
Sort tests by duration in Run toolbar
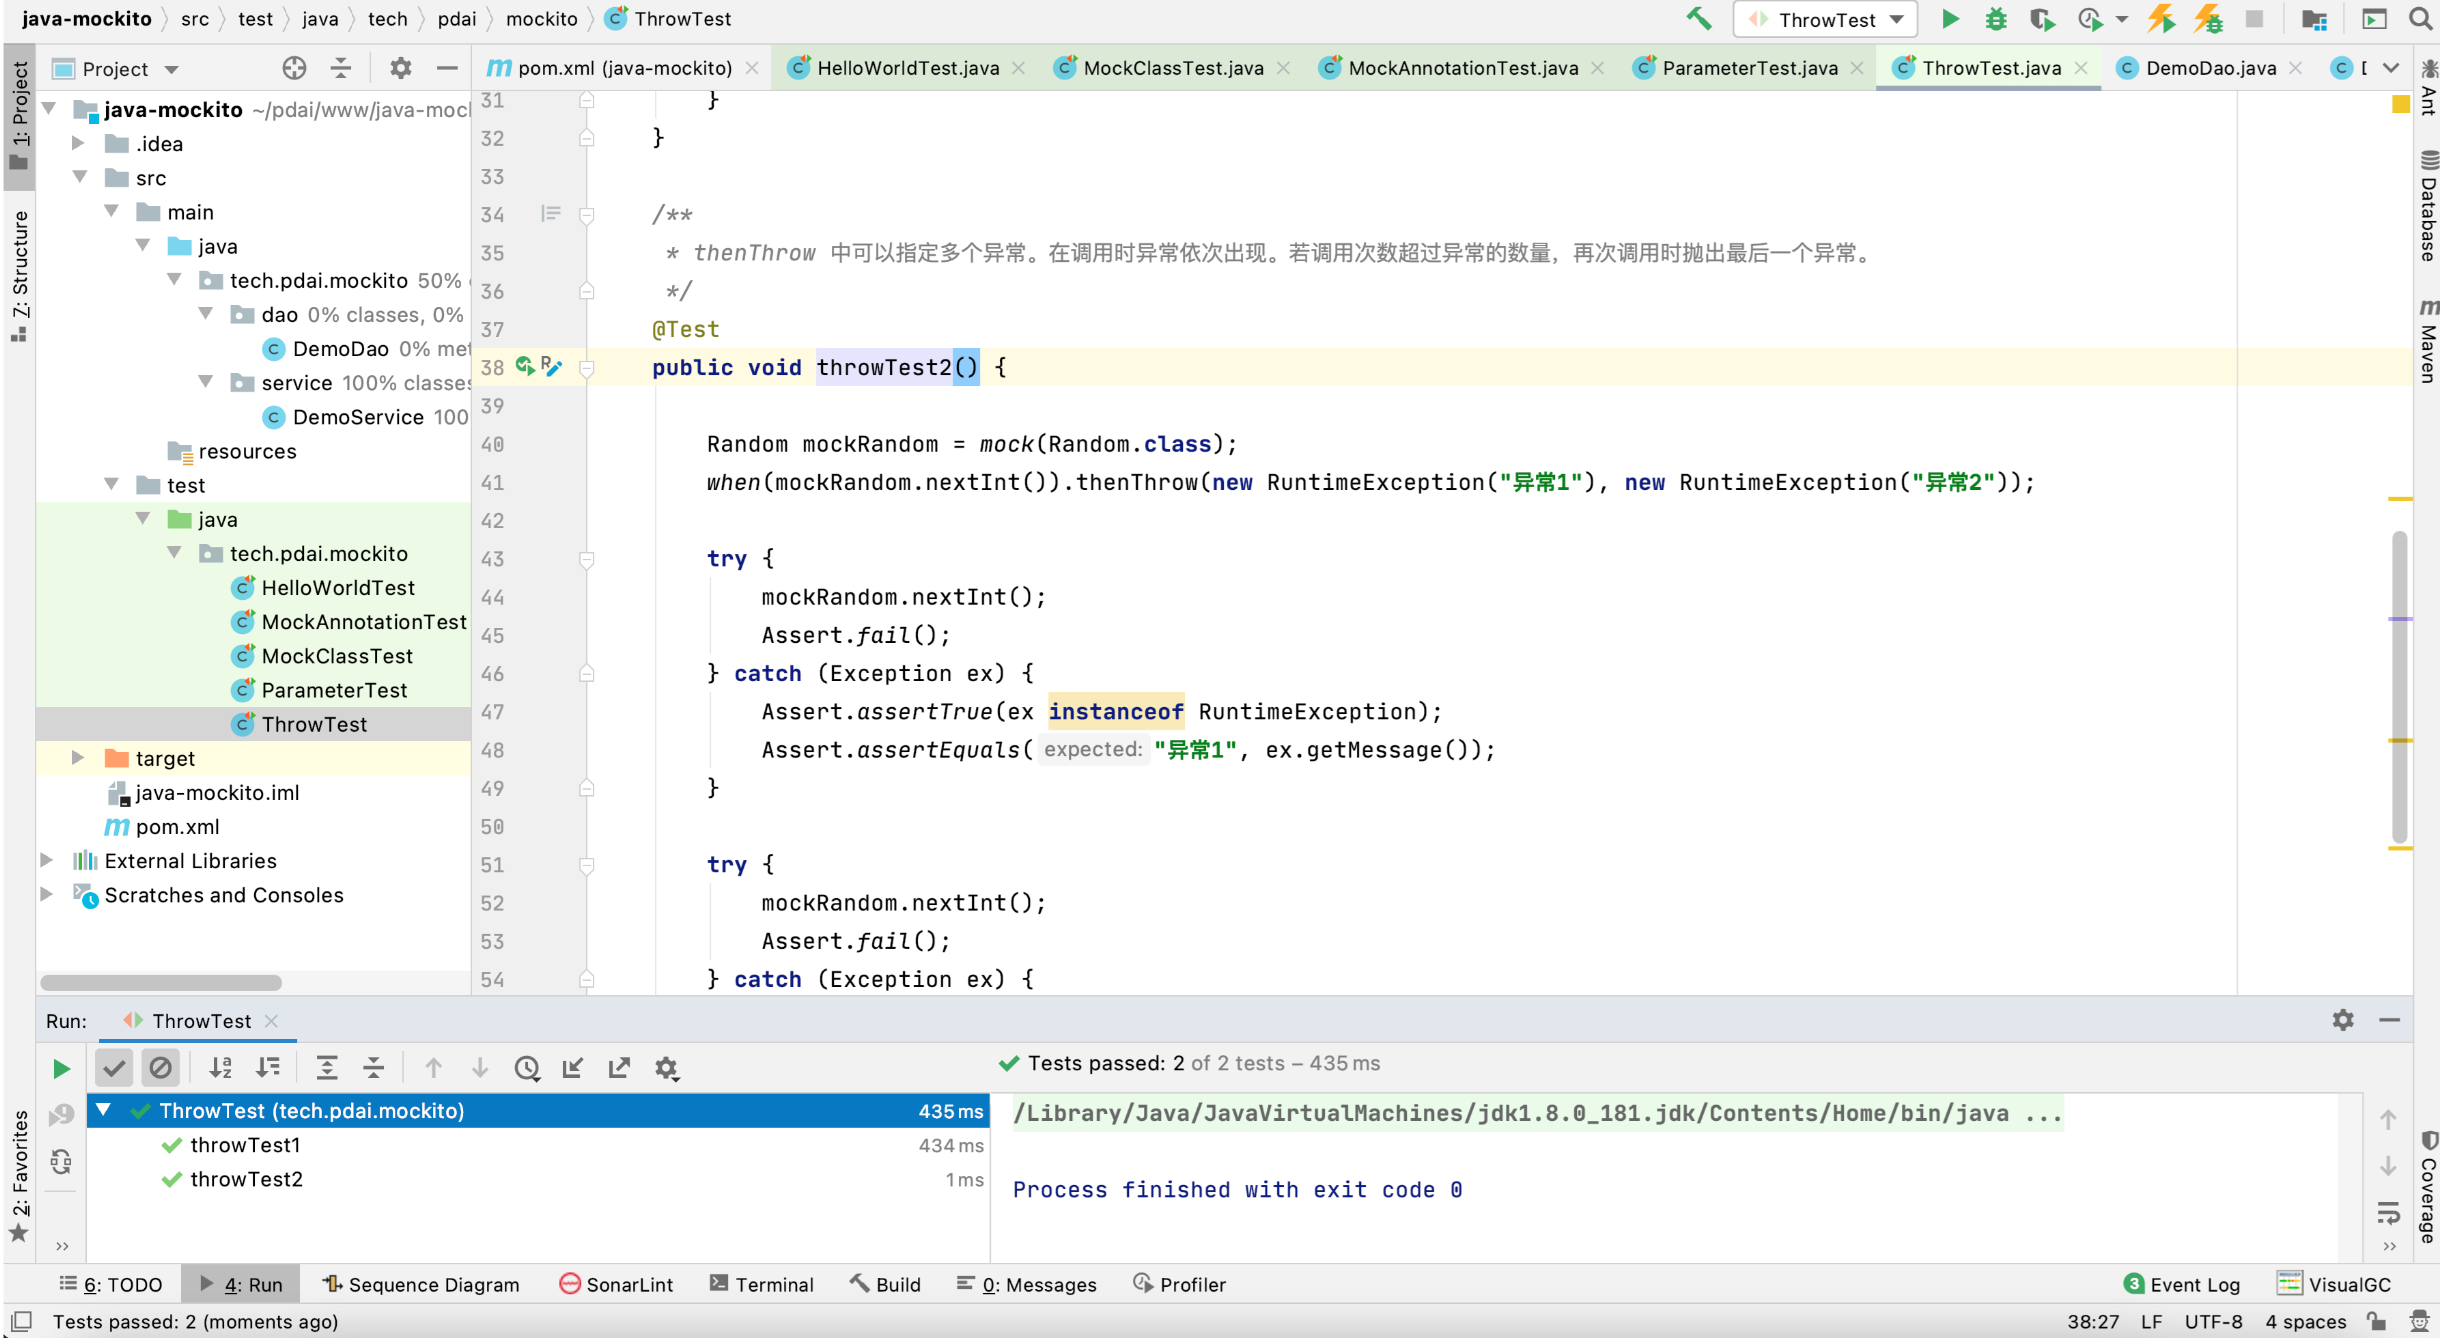pos(268,1068)
